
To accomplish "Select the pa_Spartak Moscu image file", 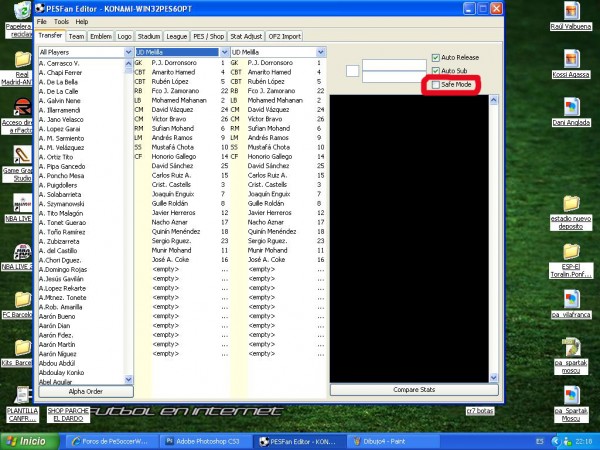I will (x=571, y=396).
